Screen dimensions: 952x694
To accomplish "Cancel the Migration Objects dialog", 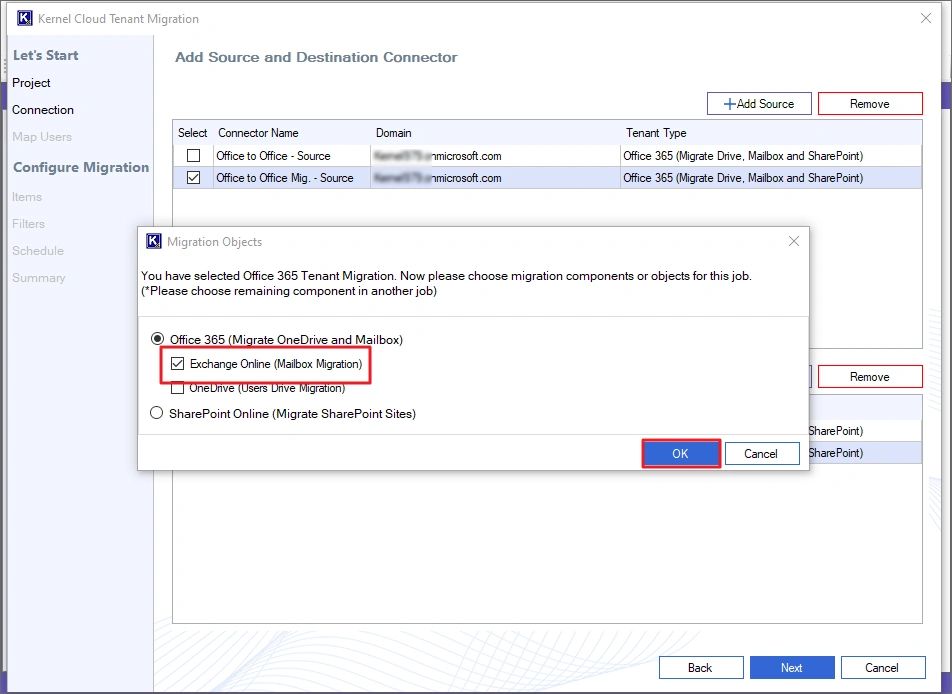I will [x=762, y=453].
